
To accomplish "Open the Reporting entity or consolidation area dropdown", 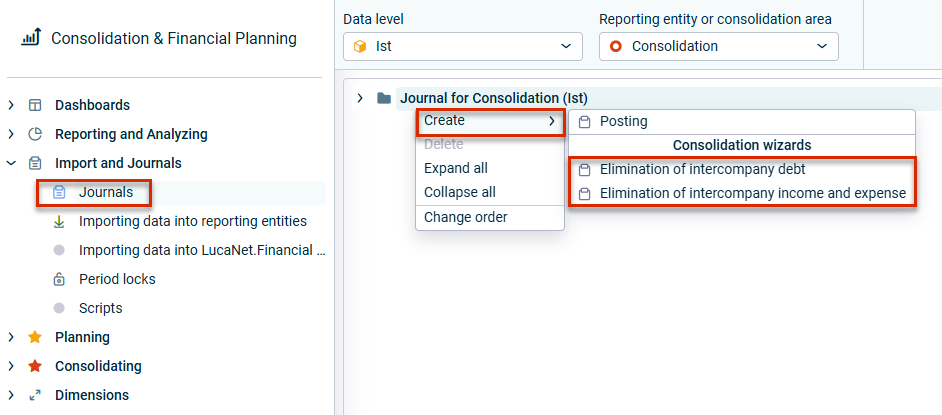I will [719, 46].
